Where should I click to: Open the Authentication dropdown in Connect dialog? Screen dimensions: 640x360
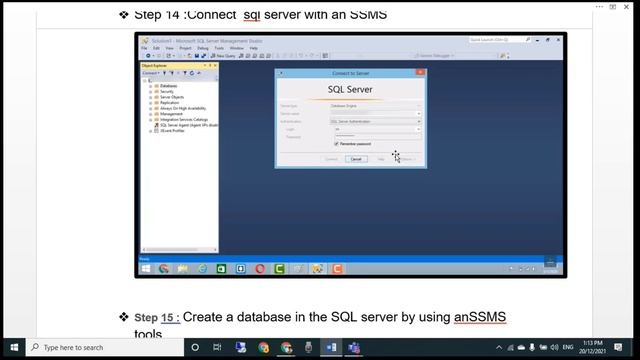[418, 122]
